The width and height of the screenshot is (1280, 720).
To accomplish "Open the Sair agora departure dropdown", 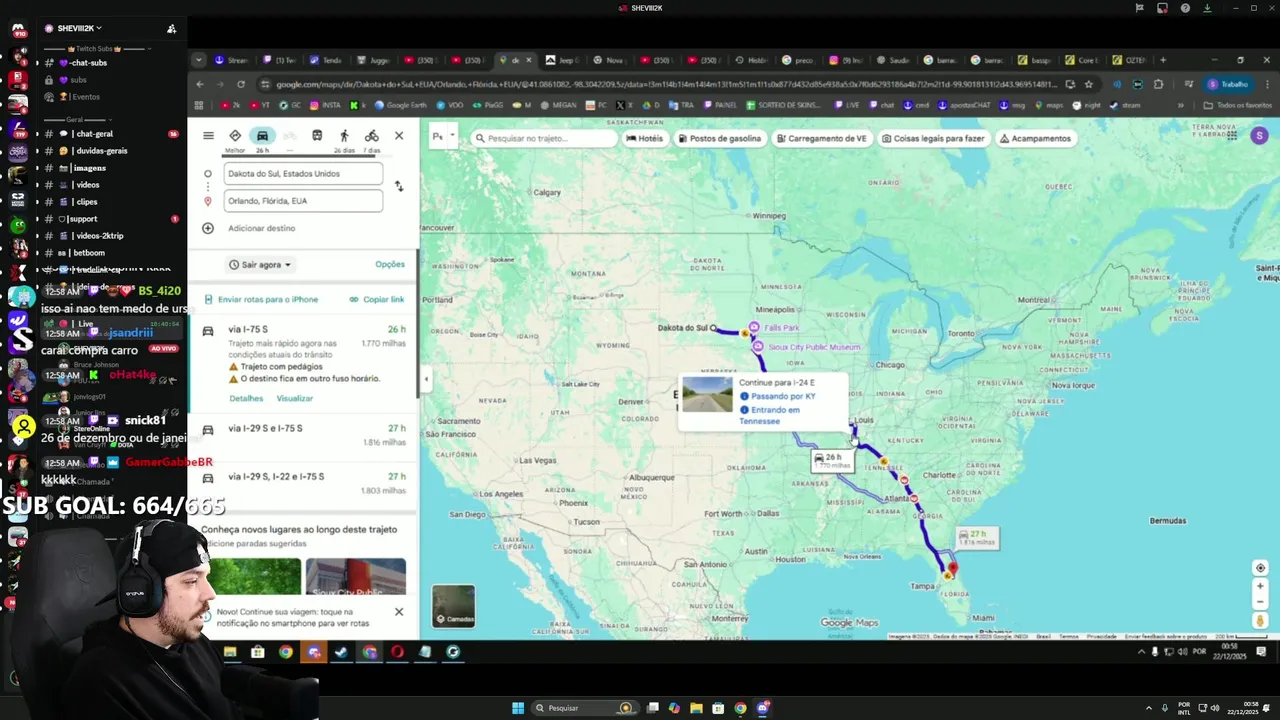I will click(x=260, y=265).
